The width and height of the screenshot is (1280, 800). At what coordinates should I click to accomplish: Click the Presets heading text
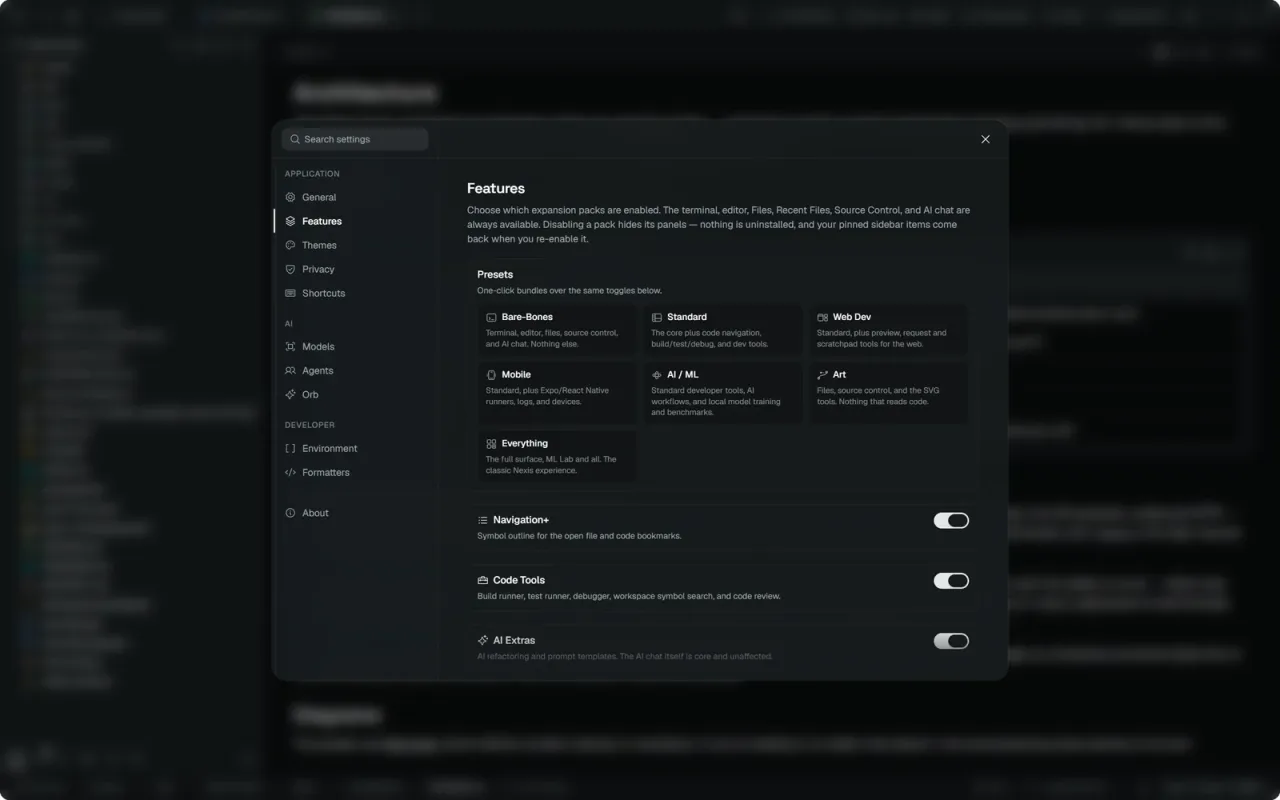point(495,274)
